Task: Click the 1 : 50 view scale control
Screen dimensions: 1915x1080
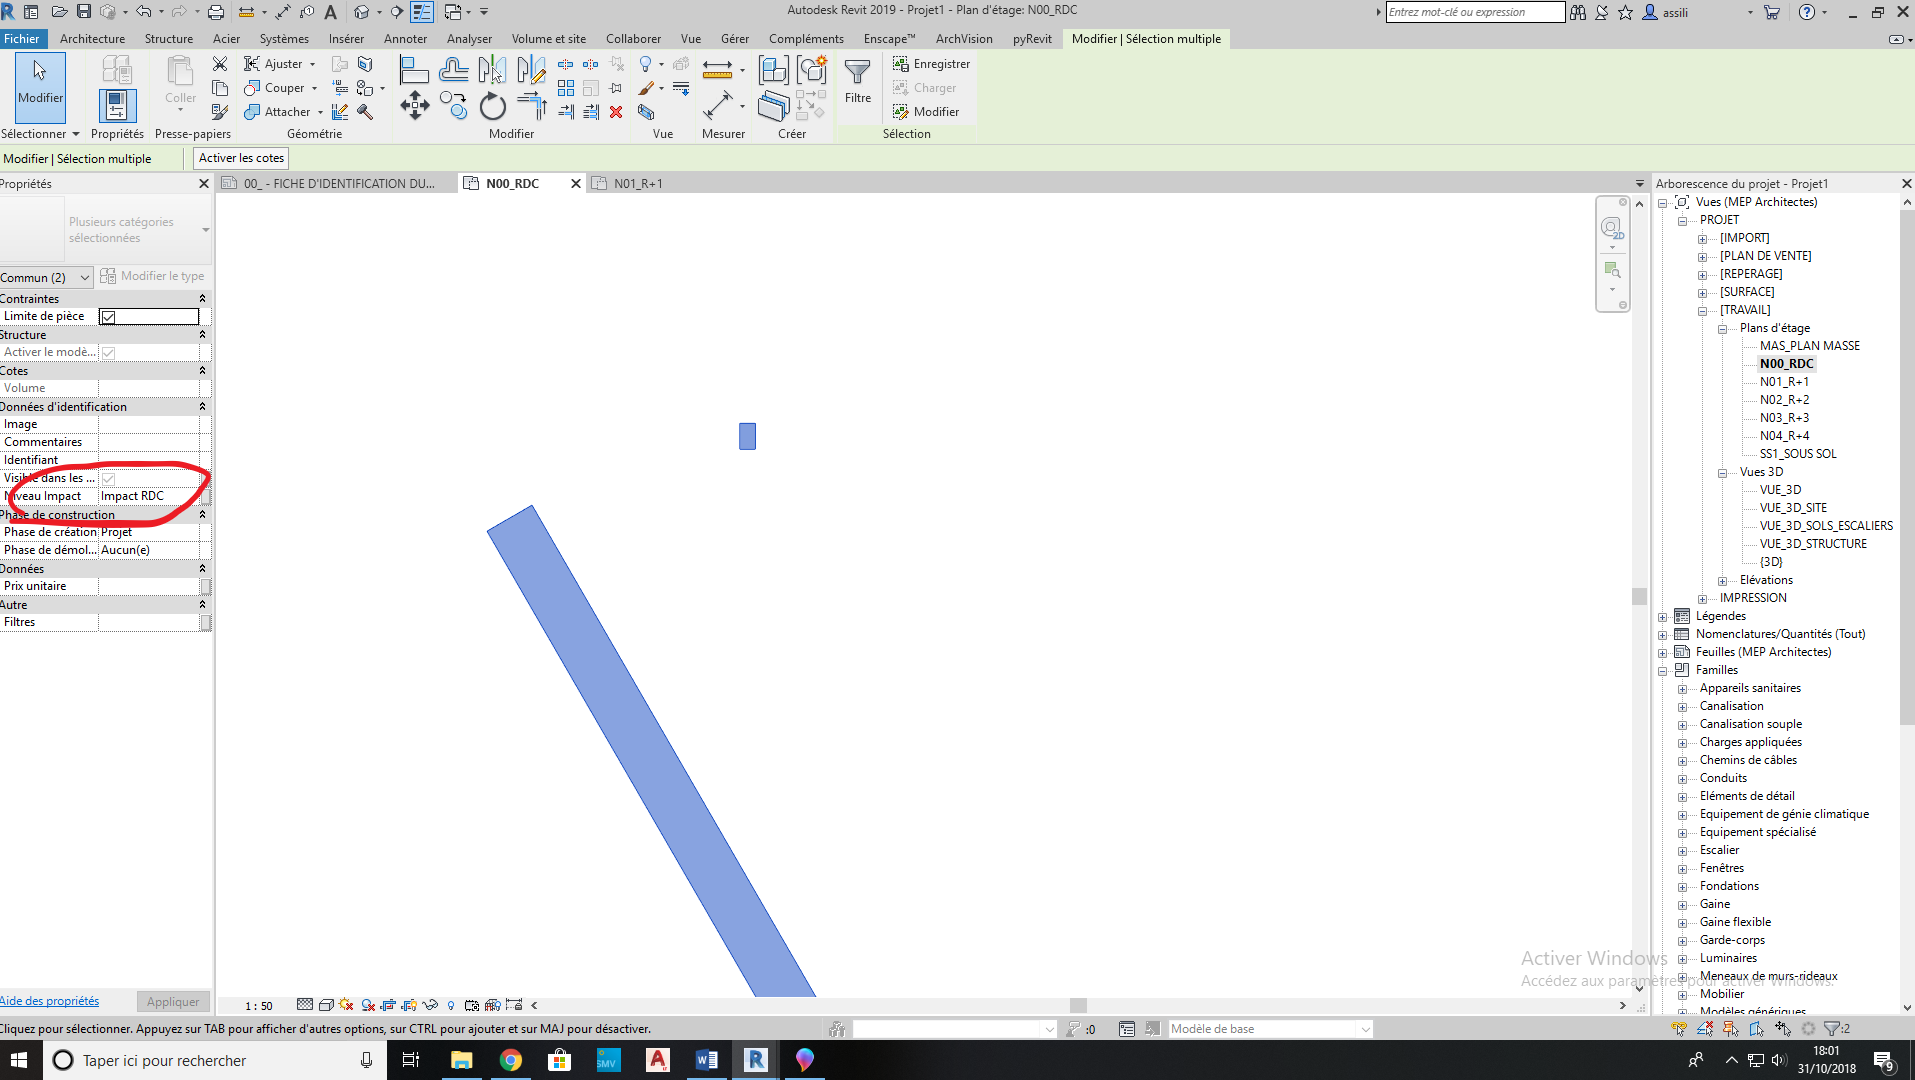Action: [259, 1006]
